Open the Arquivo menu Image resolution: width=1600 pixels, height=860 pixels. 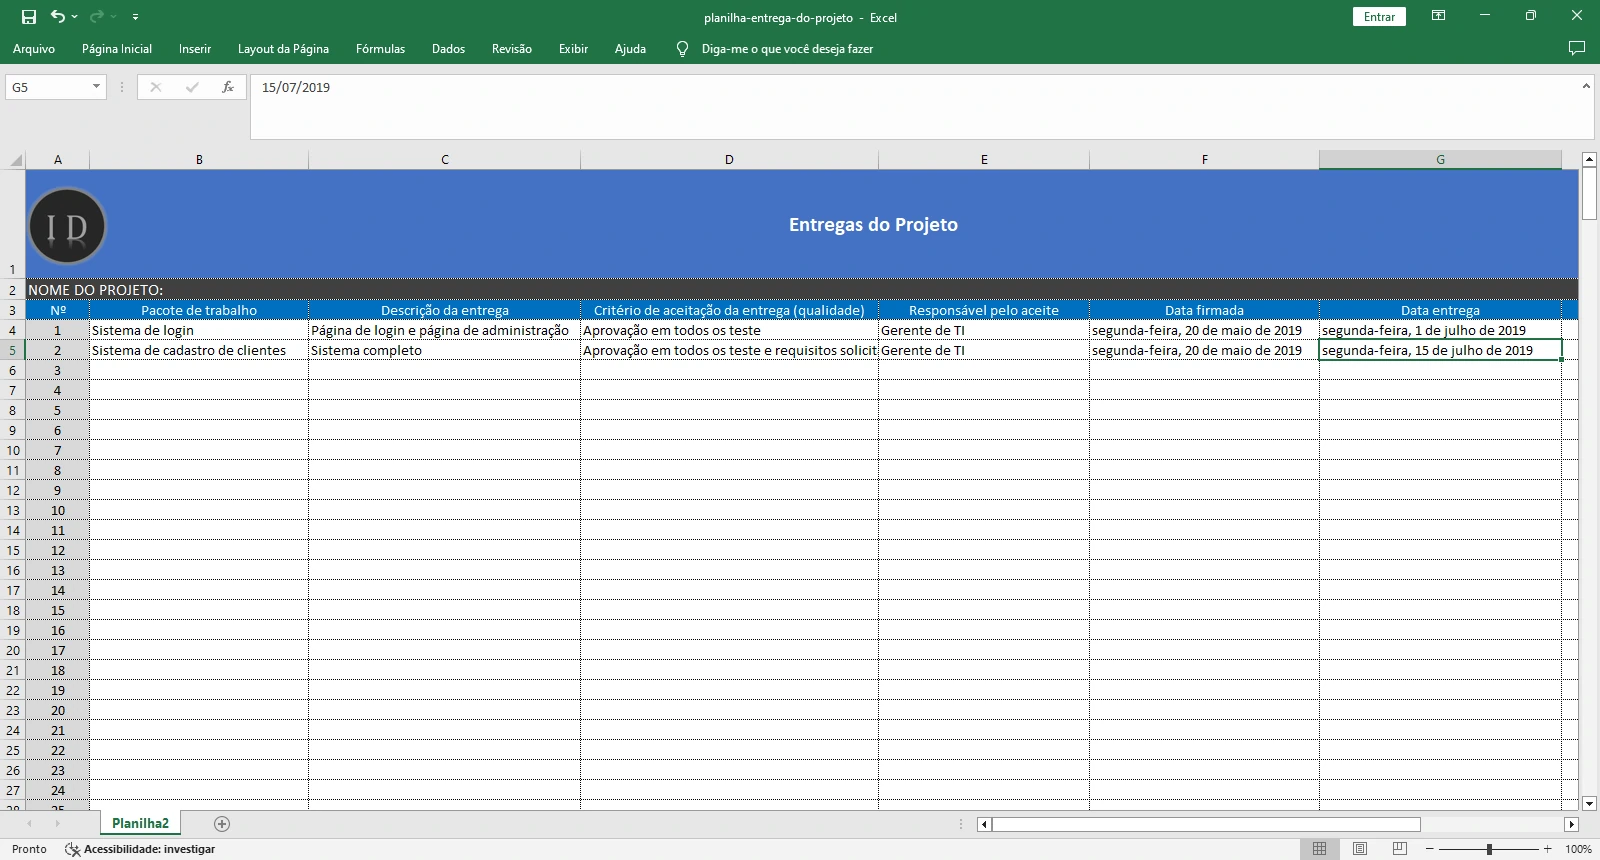pos(34,48)
